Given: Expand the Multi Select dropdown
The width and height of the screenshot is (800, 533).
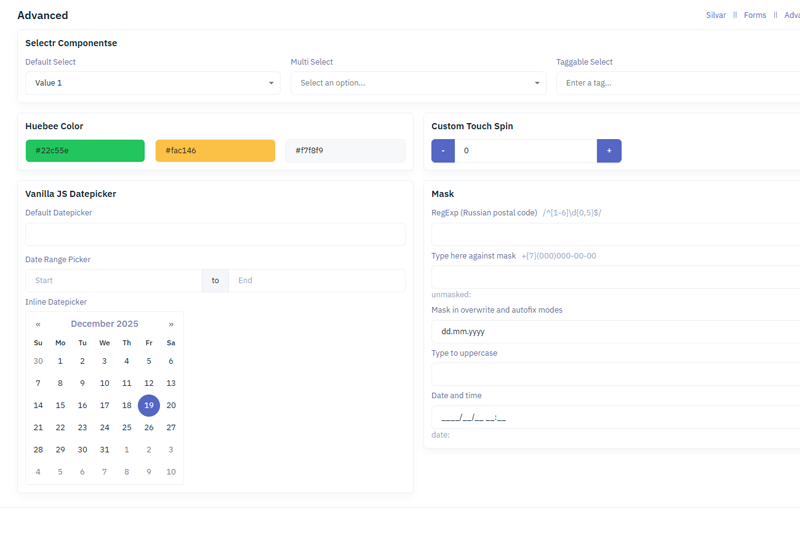Looking at the screenshot, I should (418, 83).
